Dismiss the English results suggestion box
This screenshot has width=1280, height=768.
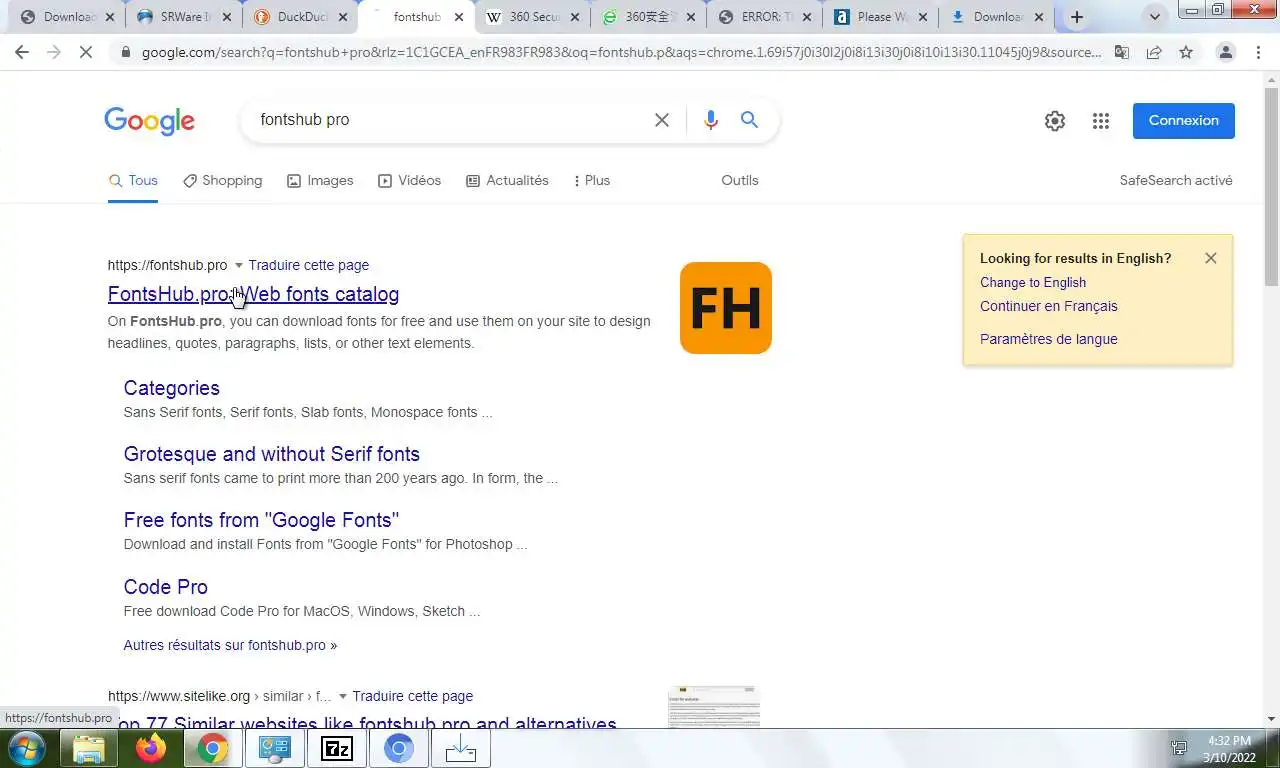pyautogui.click(x=1211, y=258)
